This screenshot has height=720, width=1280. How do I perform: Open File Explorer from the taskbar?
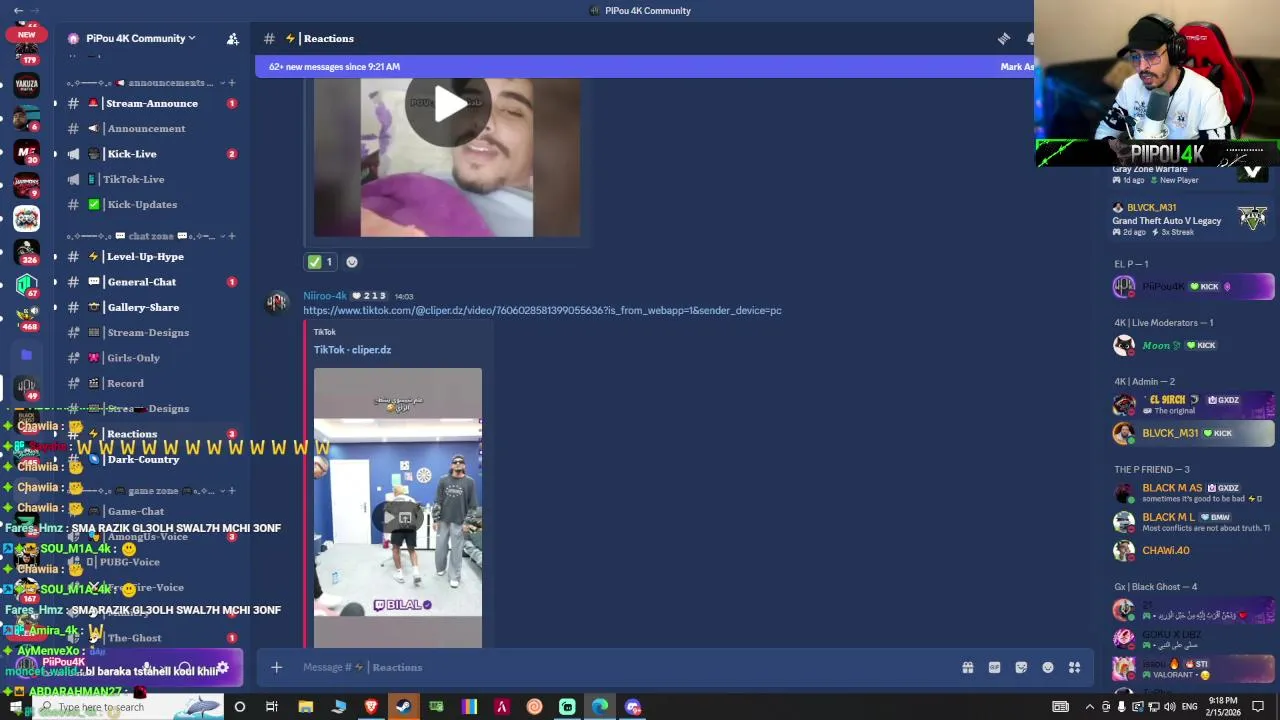point(306,707)
